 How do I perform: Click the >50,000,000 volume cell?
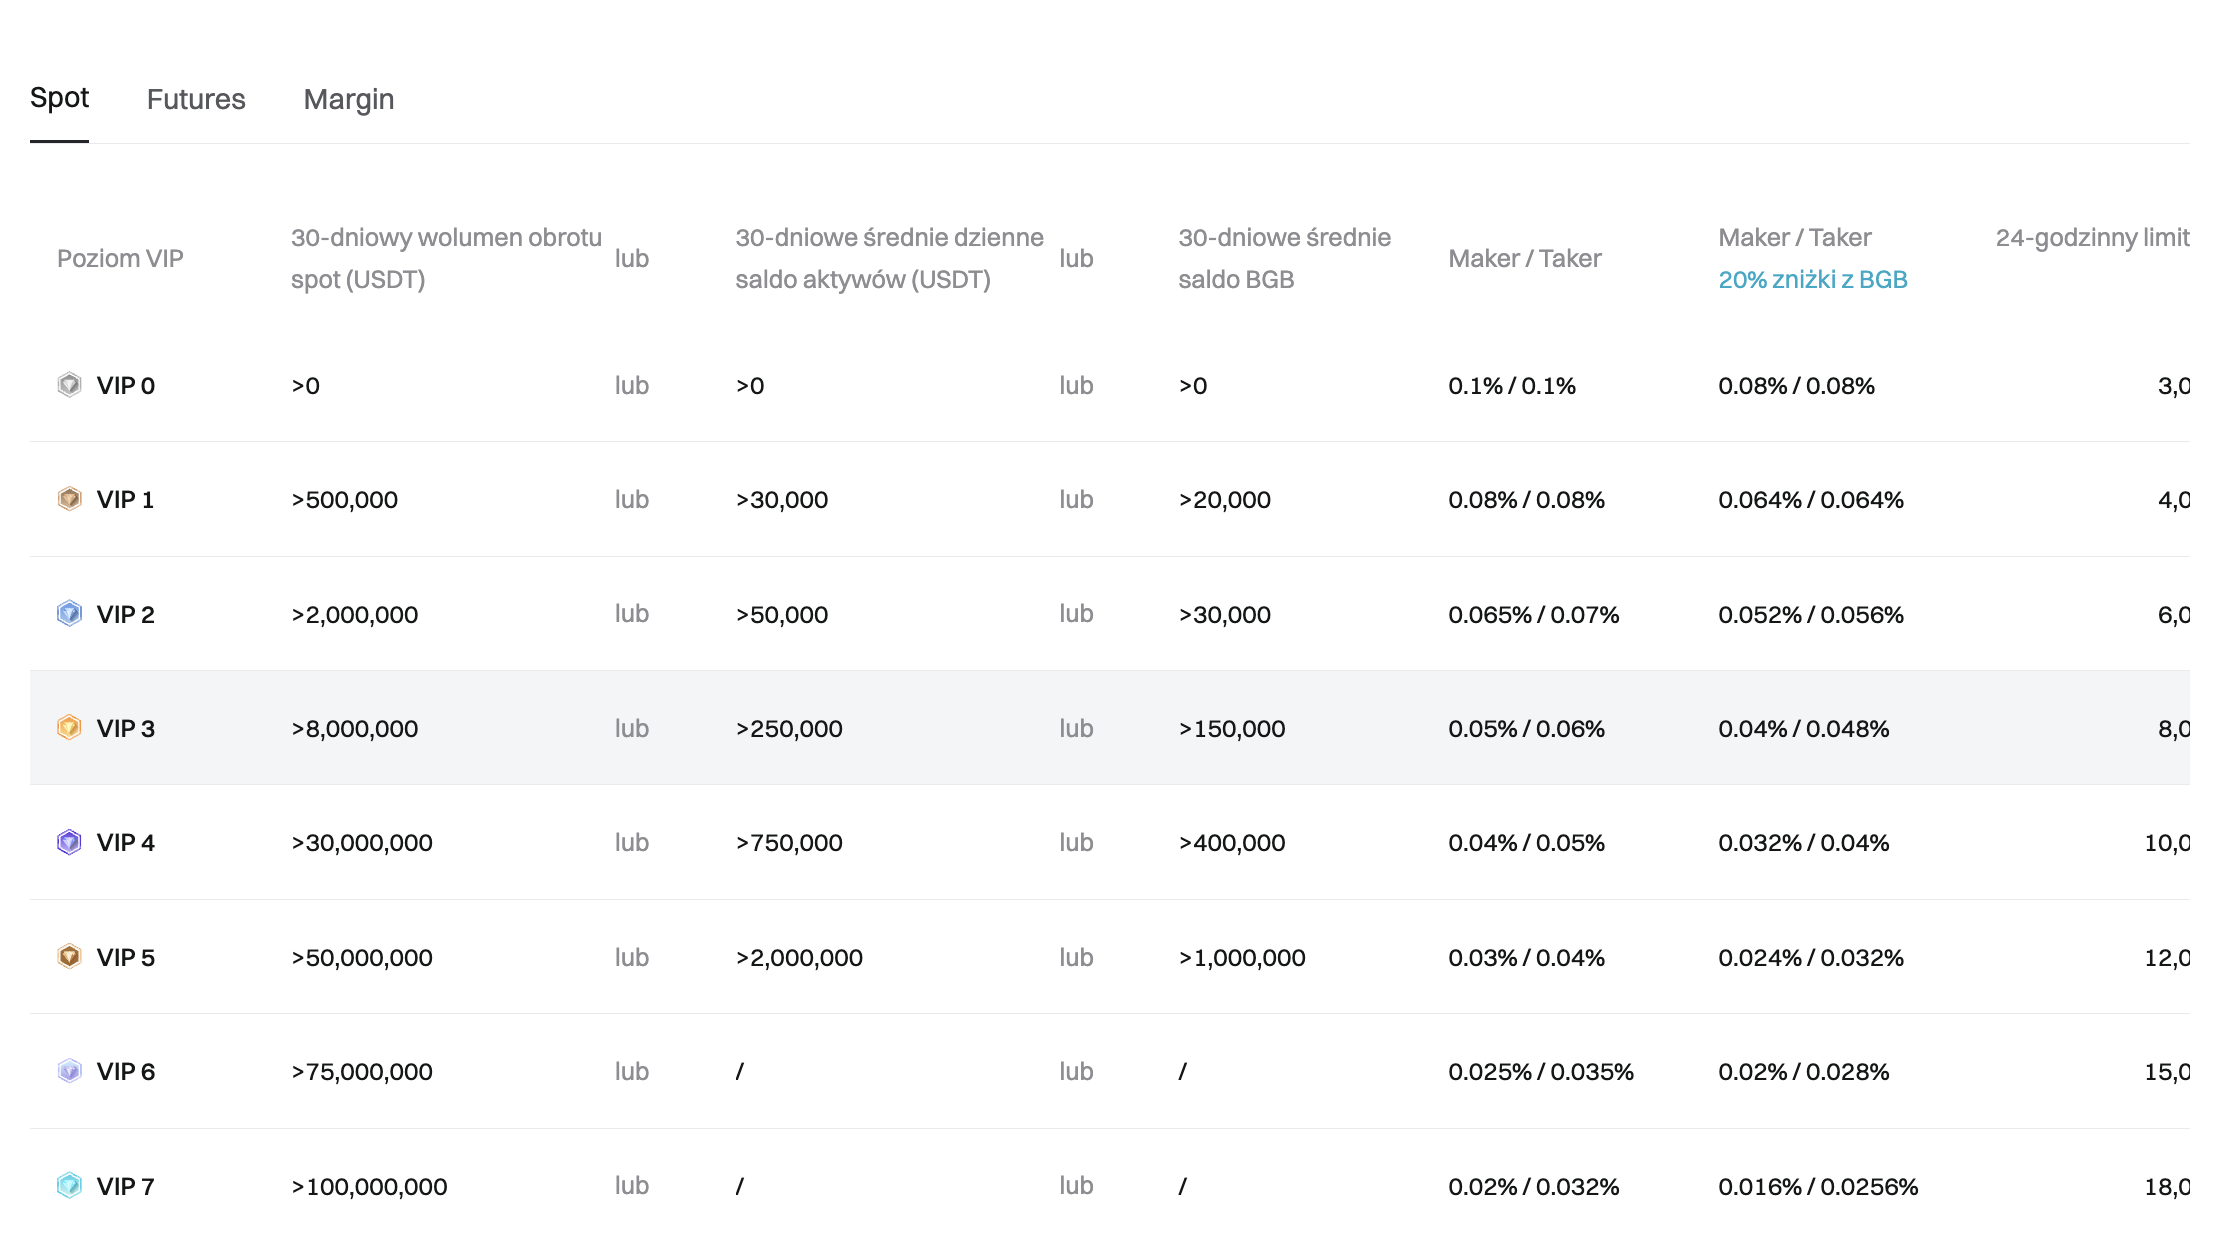(x=362, y=958)
